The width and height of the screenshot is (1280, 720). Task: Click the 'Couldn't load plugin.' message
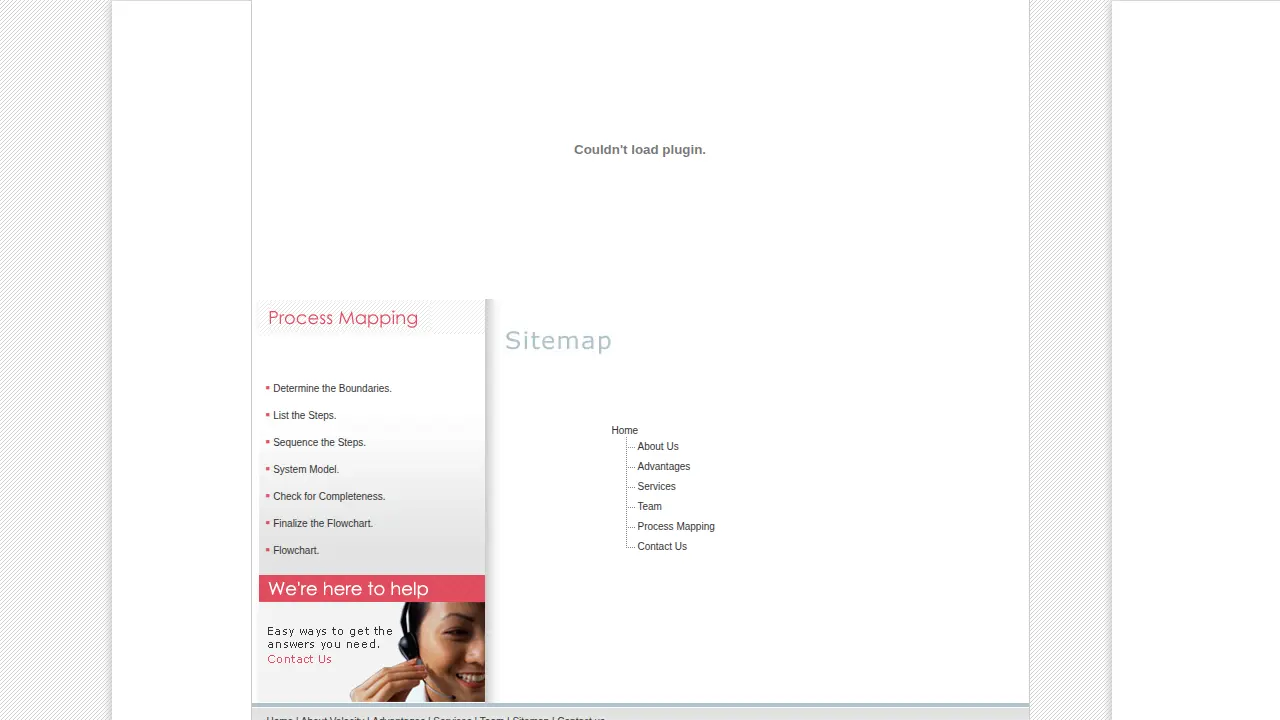[x=640, y=150]
